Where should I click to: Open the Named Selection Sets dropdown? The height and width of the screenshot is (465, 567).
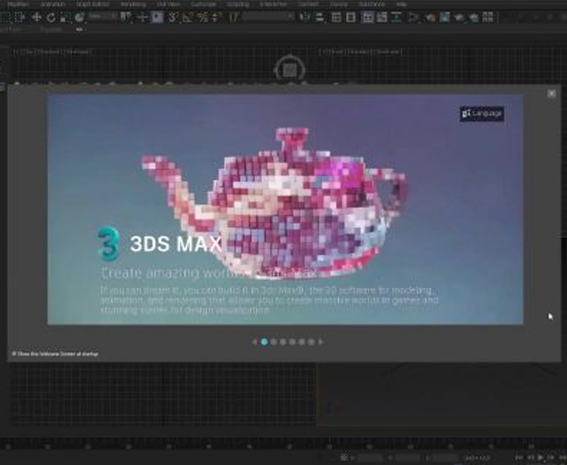[268, 17]
